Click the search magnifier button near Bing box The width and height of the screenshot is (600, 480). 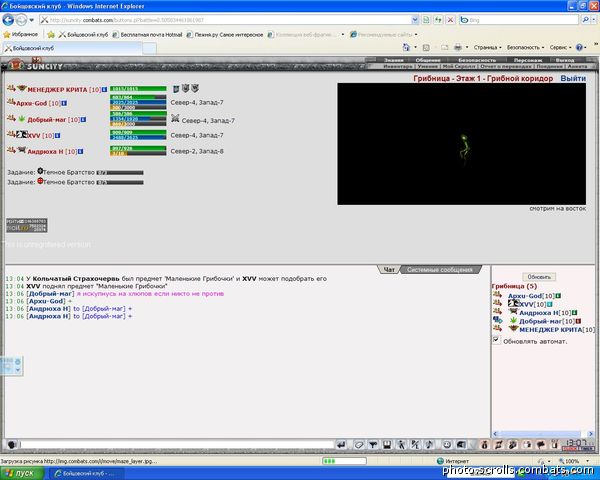click(x=585, y=20)
